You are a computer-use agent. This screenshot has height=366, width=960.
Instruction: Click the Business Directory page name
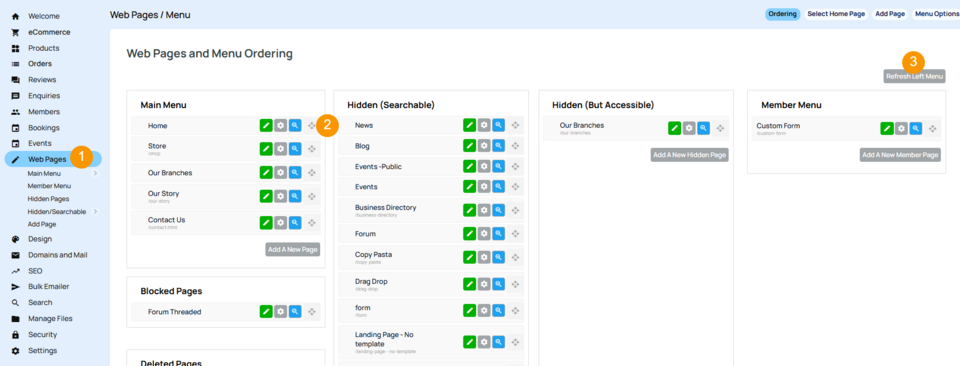[x=385, y=207]
